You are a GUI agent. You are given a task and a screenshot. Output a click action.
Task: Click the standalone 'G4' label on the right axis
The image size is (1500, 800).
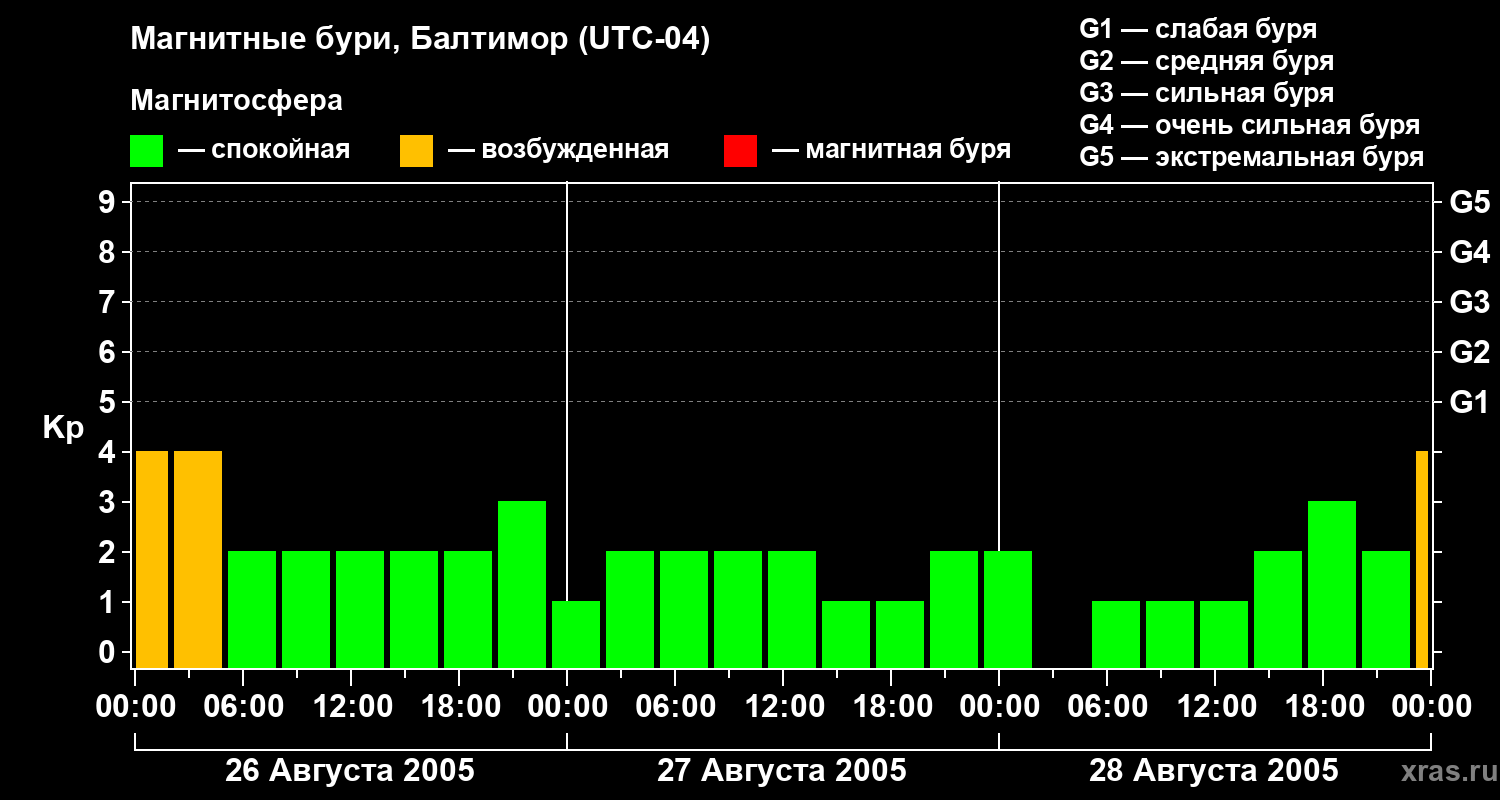1469,252
